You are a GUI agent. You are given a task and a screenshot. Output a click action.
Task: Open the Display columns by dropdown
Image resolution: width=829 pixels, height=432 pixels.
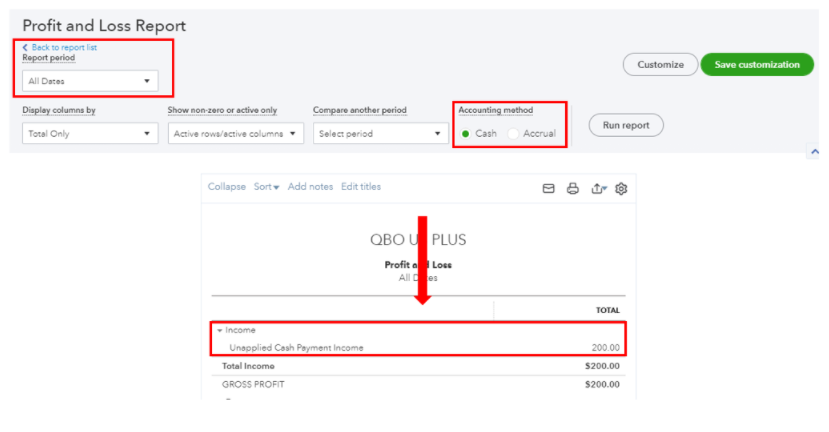click(90, 133)
